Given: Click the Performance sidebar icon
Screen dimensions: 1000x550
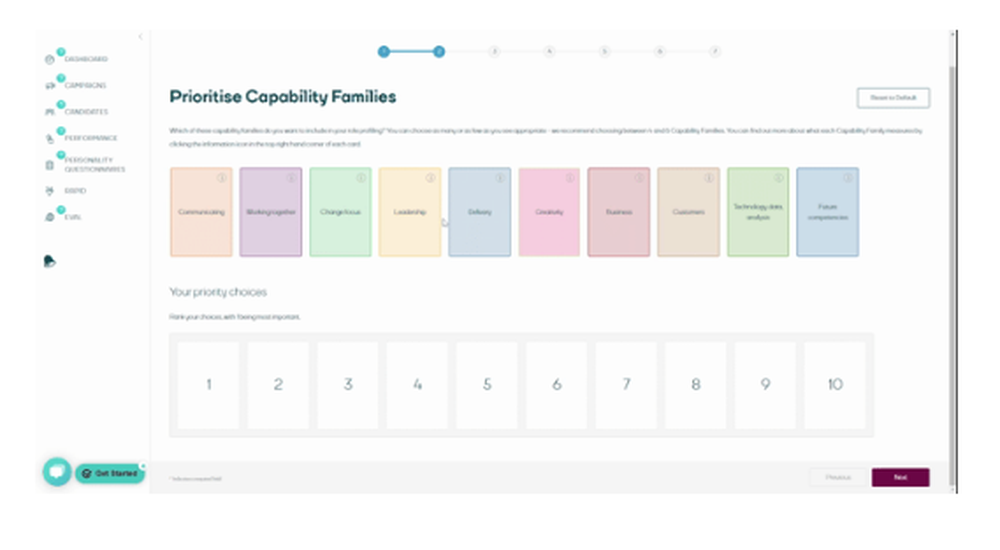Looking at the screenshot, I should 50,138.
